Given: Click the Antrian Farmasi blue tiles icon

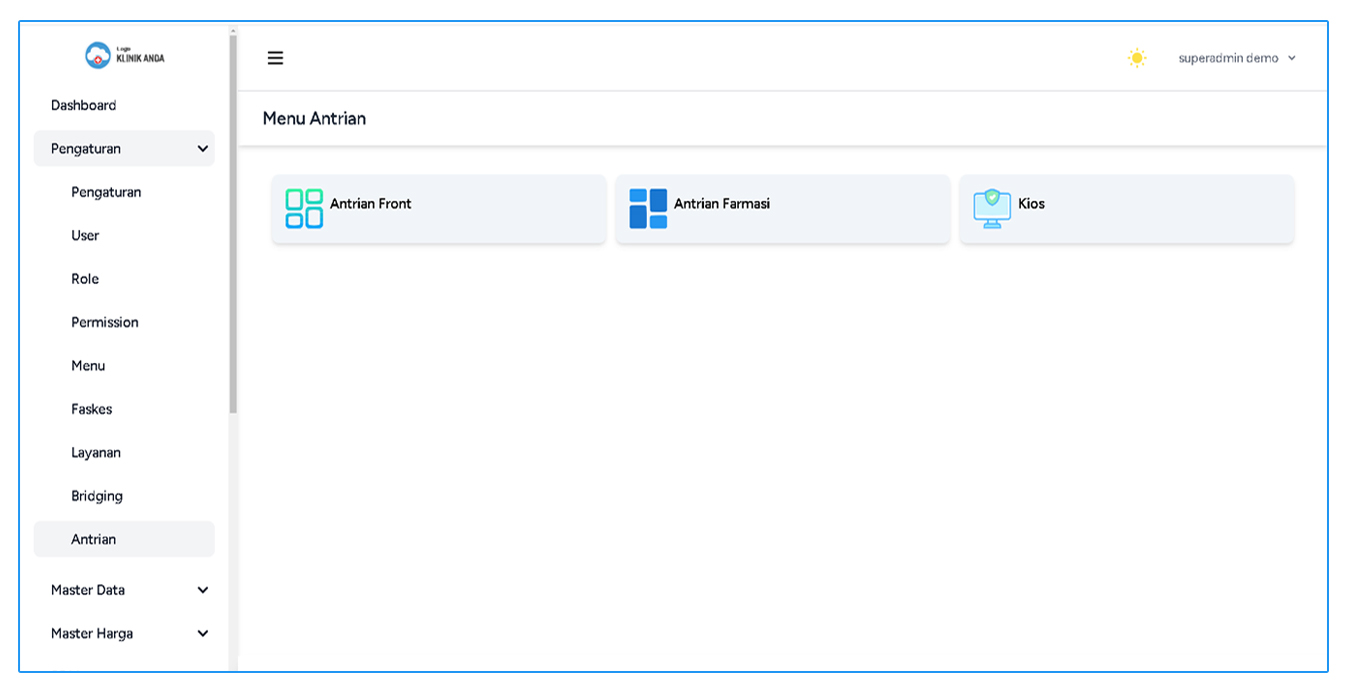Looking at the screenshot, I should tap(648, 208).
